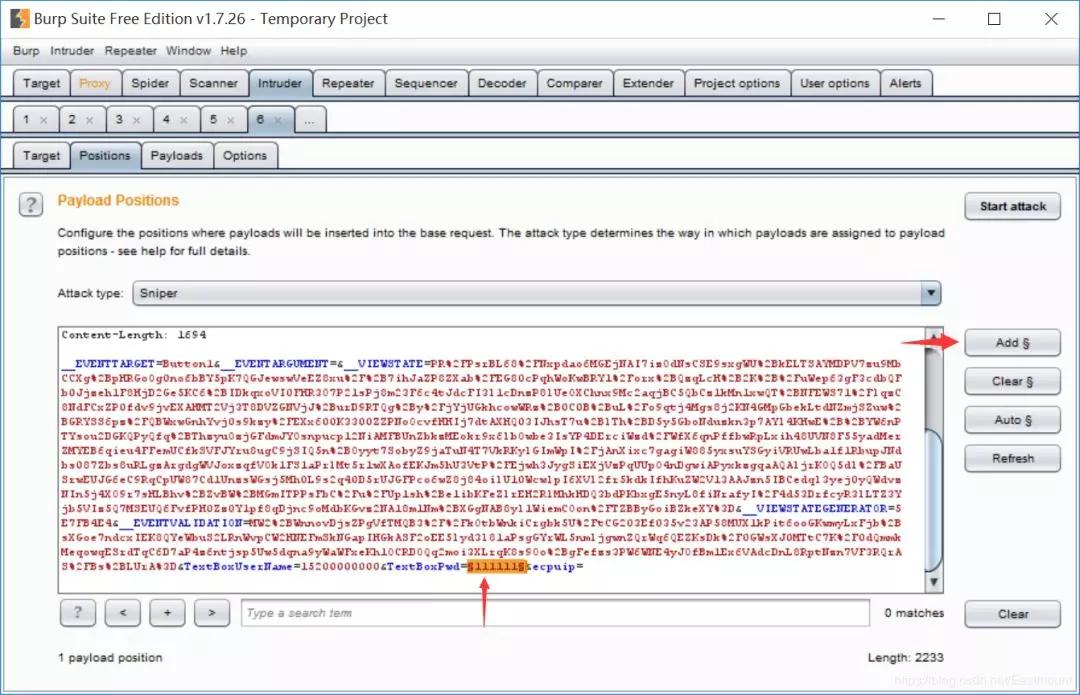Click the '1 payload position' status text

pos(110,658)
